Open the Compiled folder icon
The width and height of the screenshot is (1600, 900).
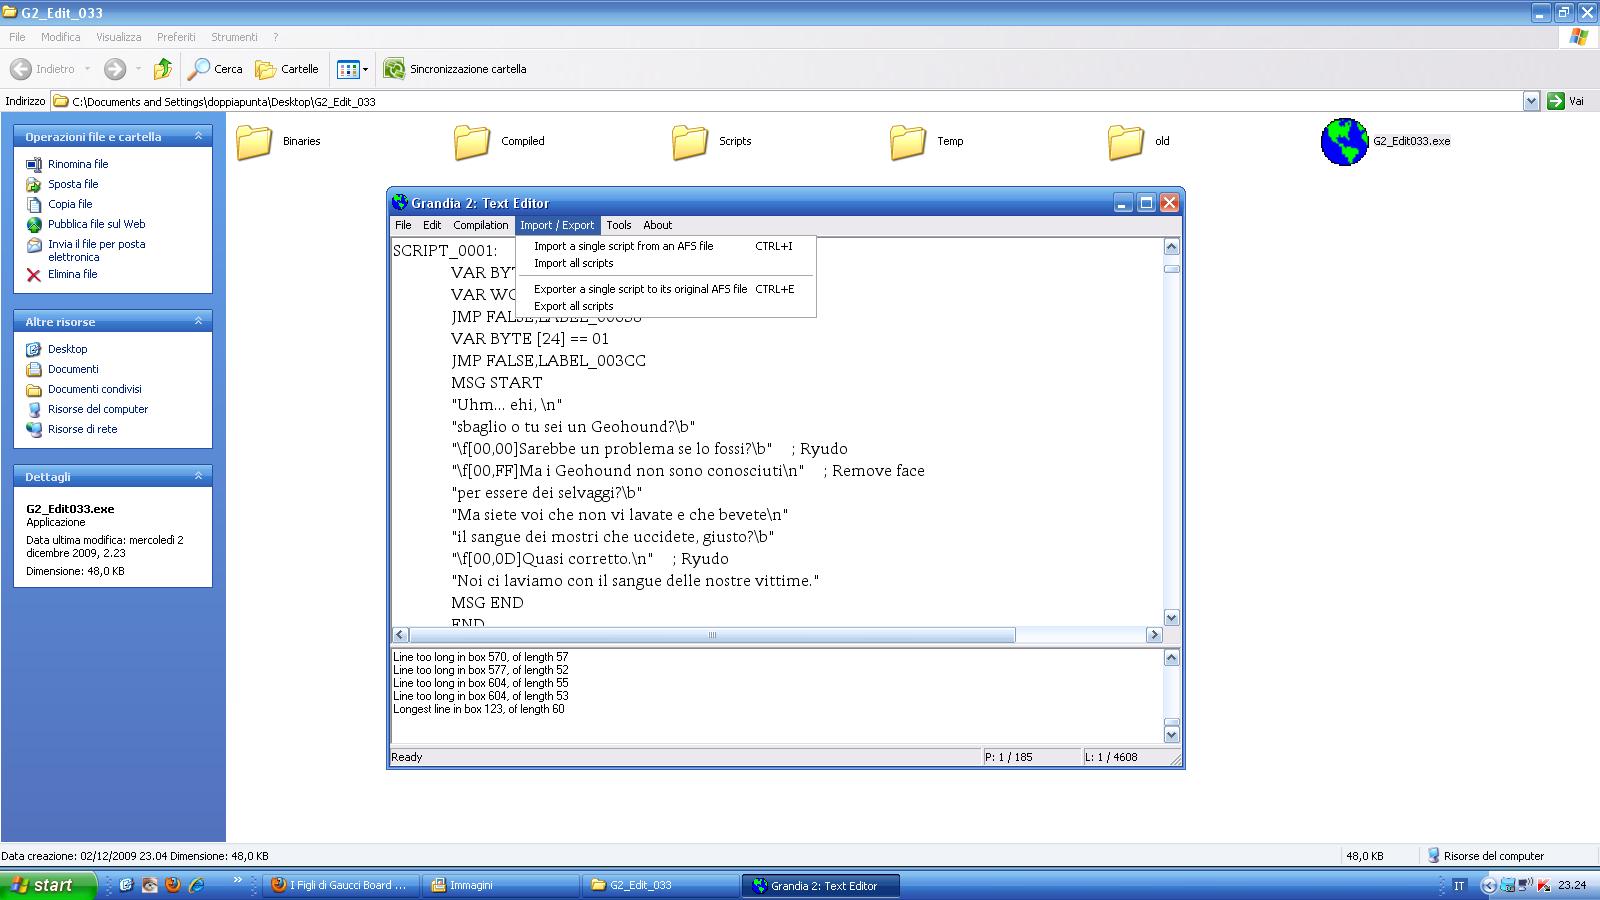tap(472, 142)
